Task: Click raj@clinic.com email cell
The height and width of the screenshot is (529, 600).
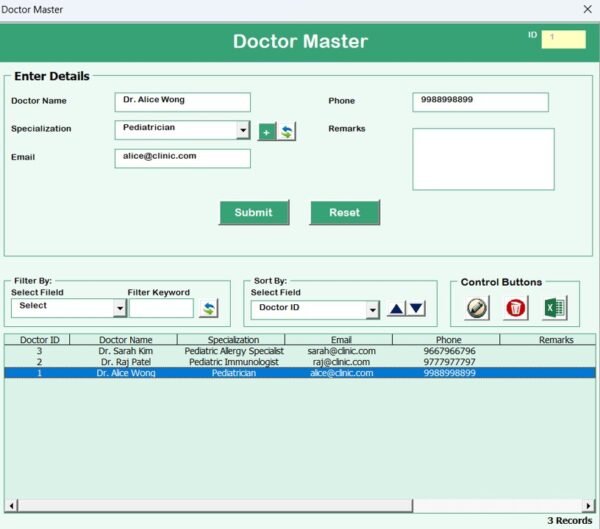Action: coord(341,362)
